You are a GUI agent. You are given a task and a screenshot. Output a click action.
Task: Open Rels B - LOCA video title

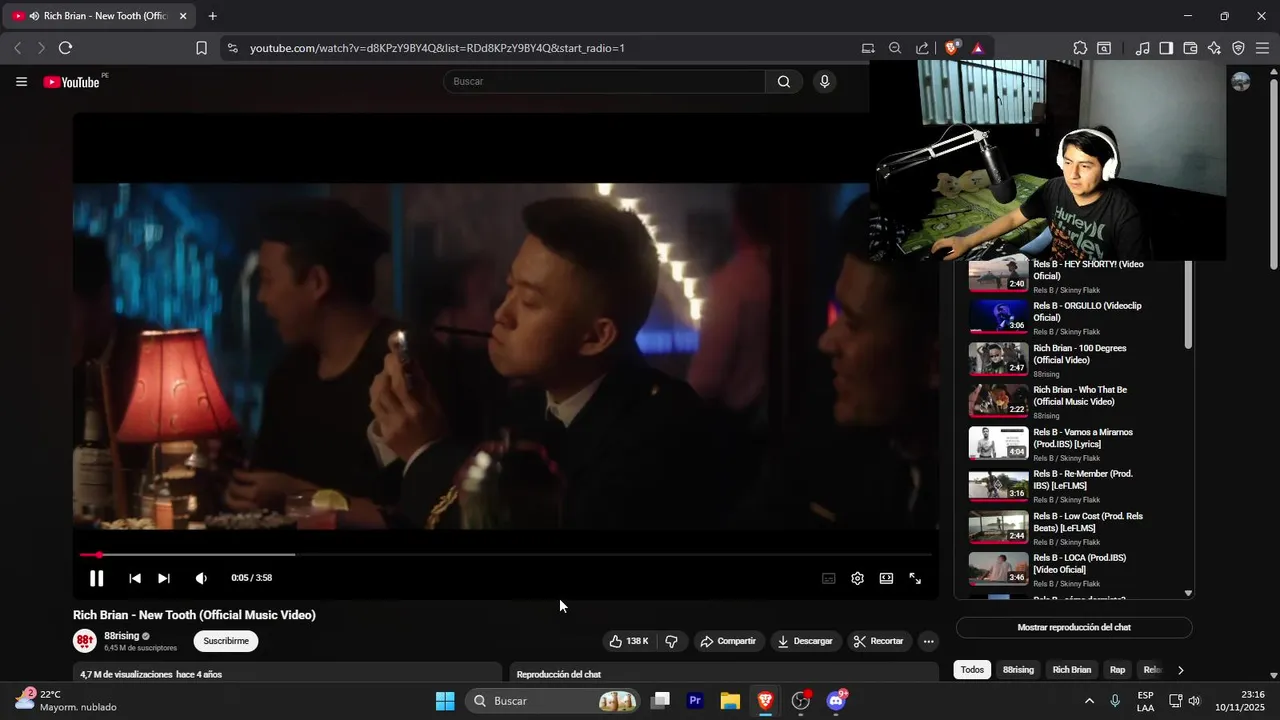(1080, 564)
